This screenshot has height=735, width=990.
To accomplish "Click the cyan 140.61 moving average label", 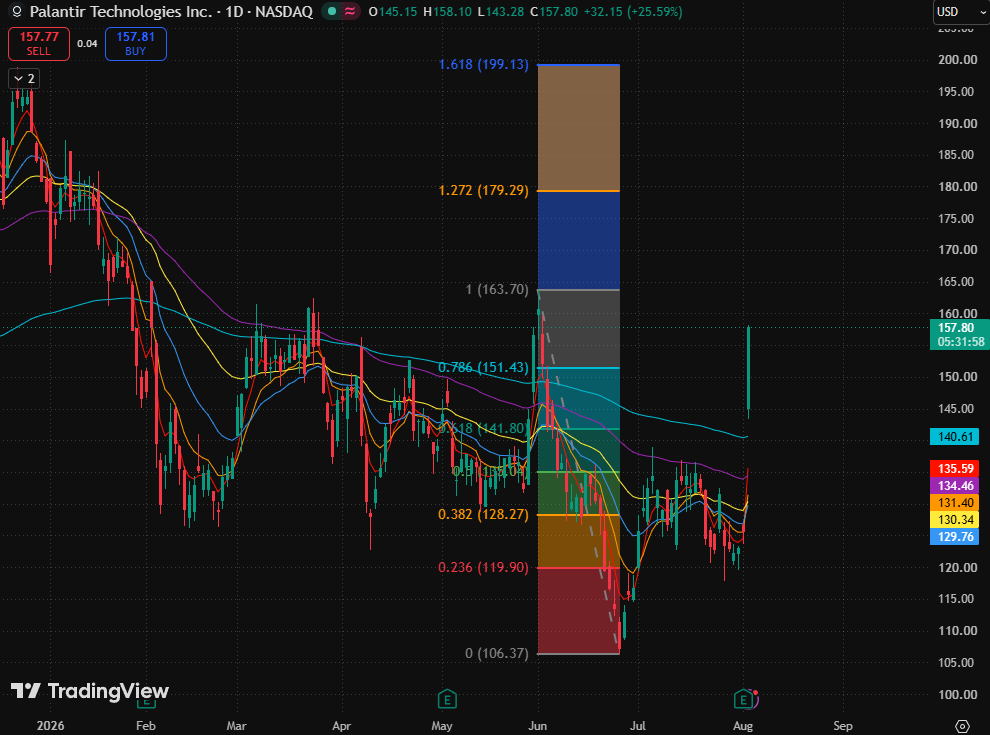I will (955, 436).
